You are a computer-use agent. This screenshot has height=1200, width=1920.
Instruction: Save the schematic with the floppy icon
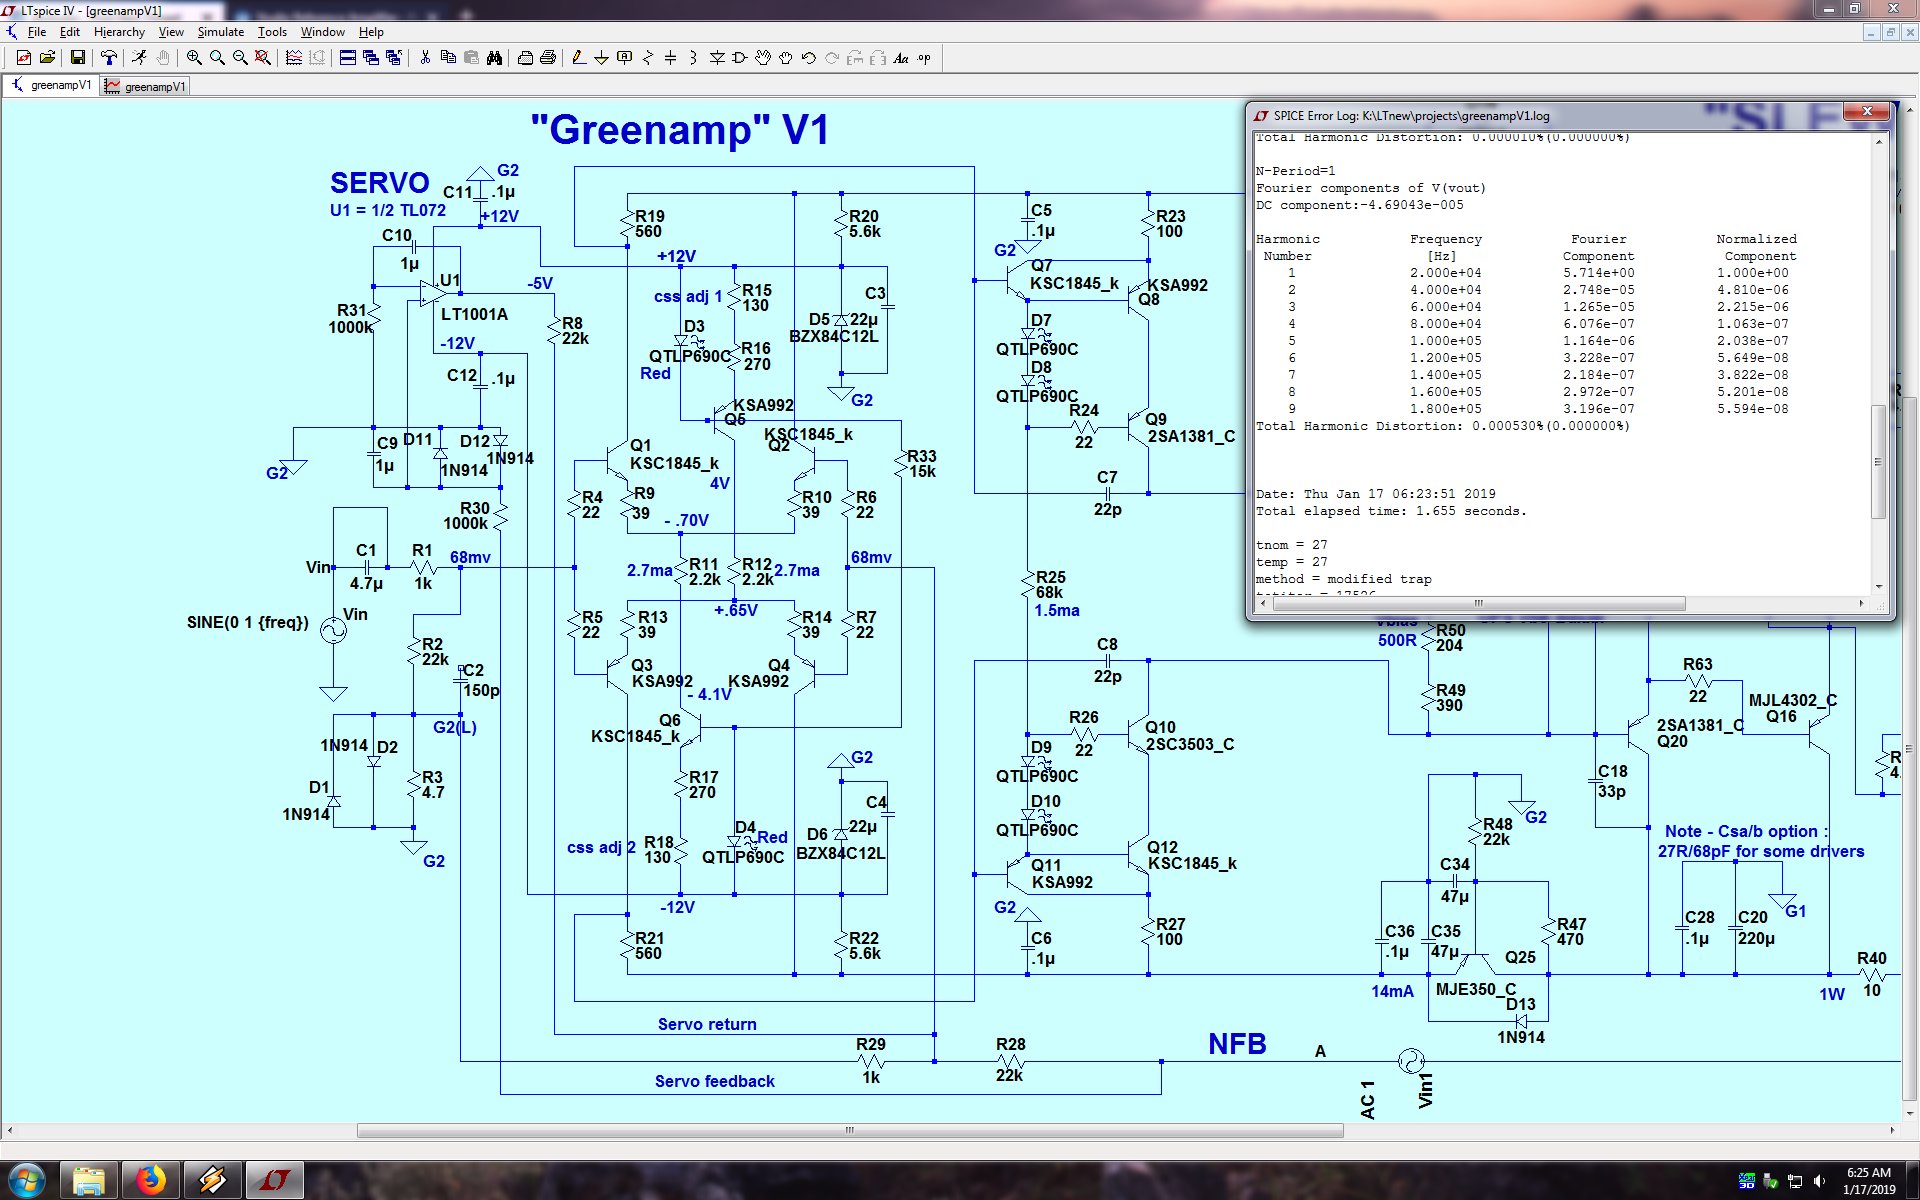77,58
